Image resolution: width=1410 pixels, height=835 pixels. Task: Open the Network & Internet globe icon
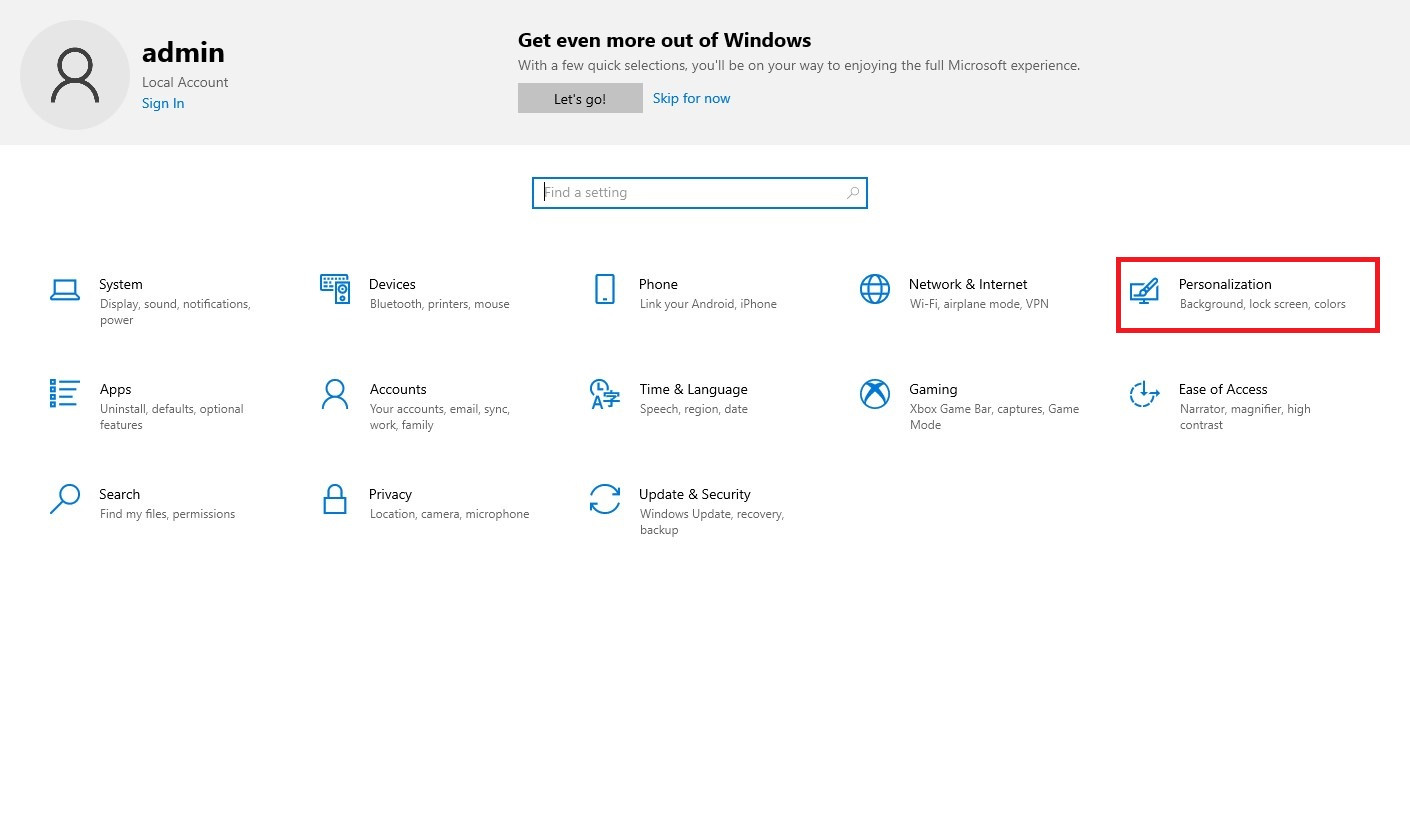(x=875, y=289)
